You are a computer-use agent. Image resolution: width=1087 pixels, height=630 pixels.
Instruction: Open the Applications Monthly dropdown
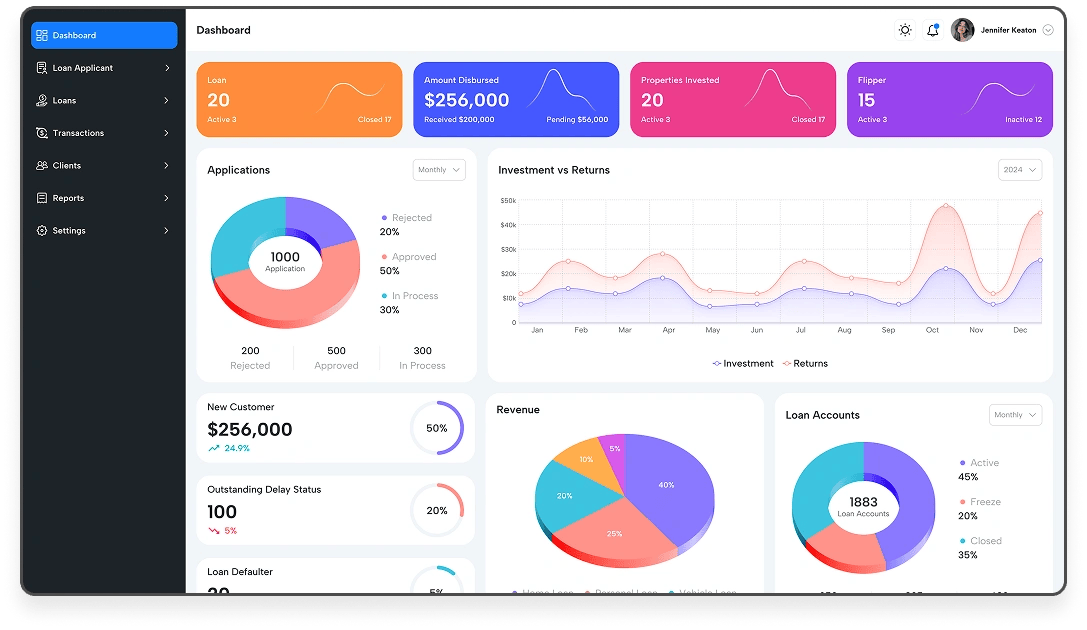tap(439, 170)
